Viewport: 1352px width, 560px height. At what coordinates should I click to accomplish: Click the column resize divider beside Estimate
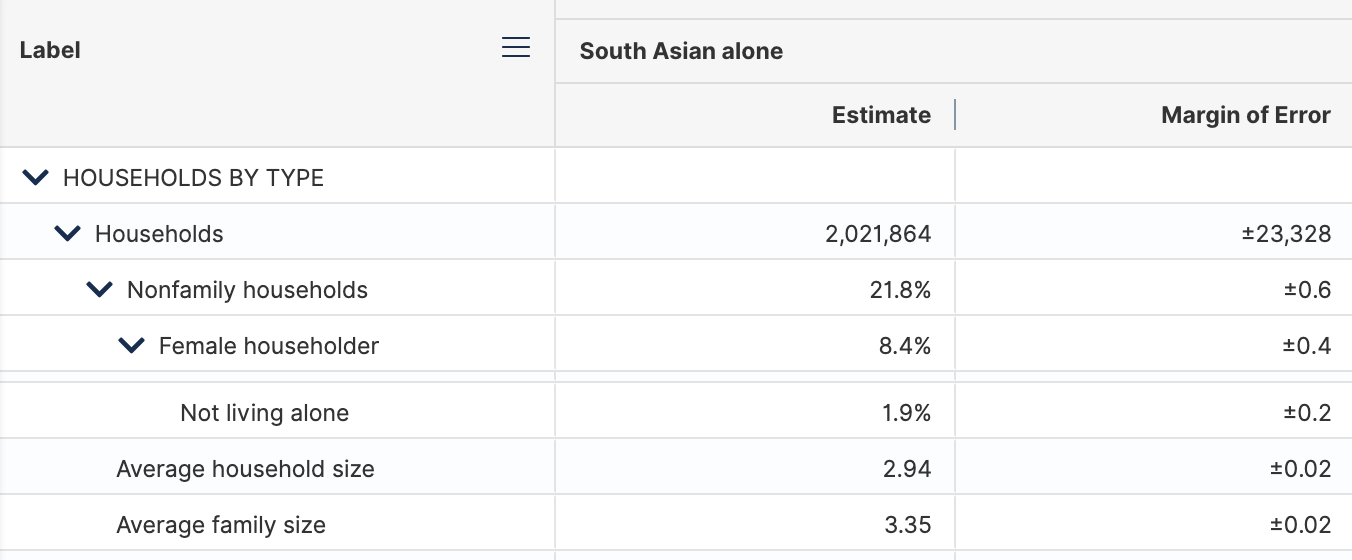point(955,115)
